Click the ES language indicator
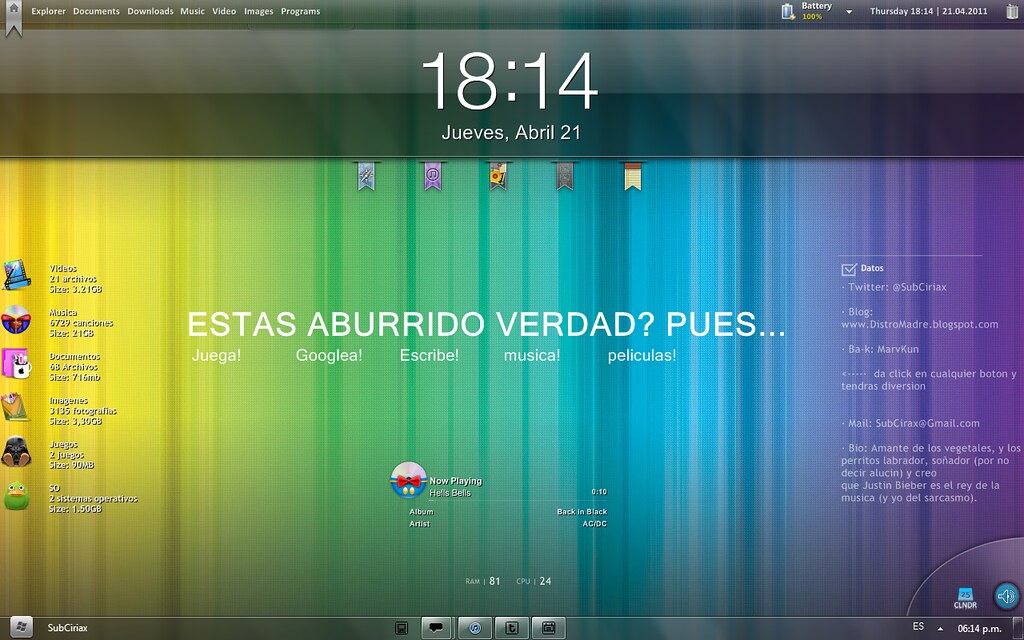Viewport: 1024px width, 640px height. pos(918,626)
